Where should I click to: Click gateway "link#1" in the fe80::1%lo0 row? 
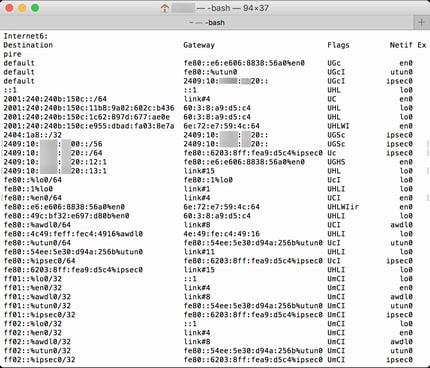pos(197,189)
